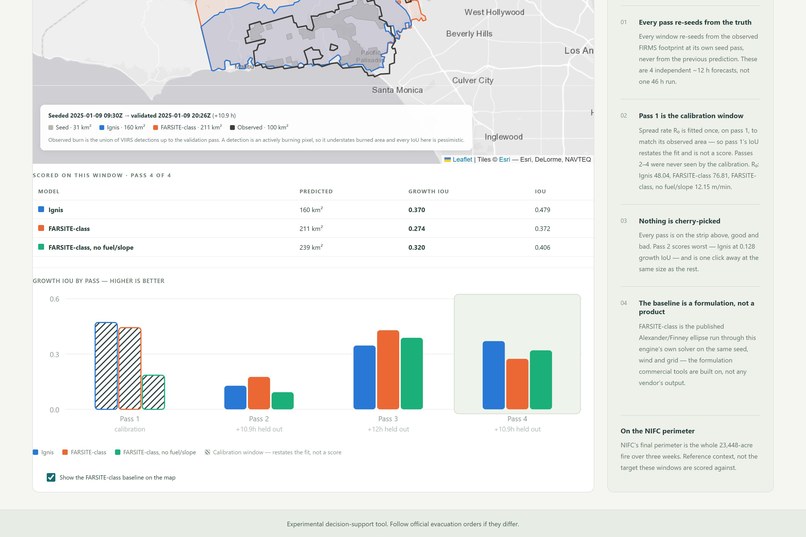Click the GROWTH IOU column header
The height and width of the screenshot is (537, 806).
click(429, 191)
